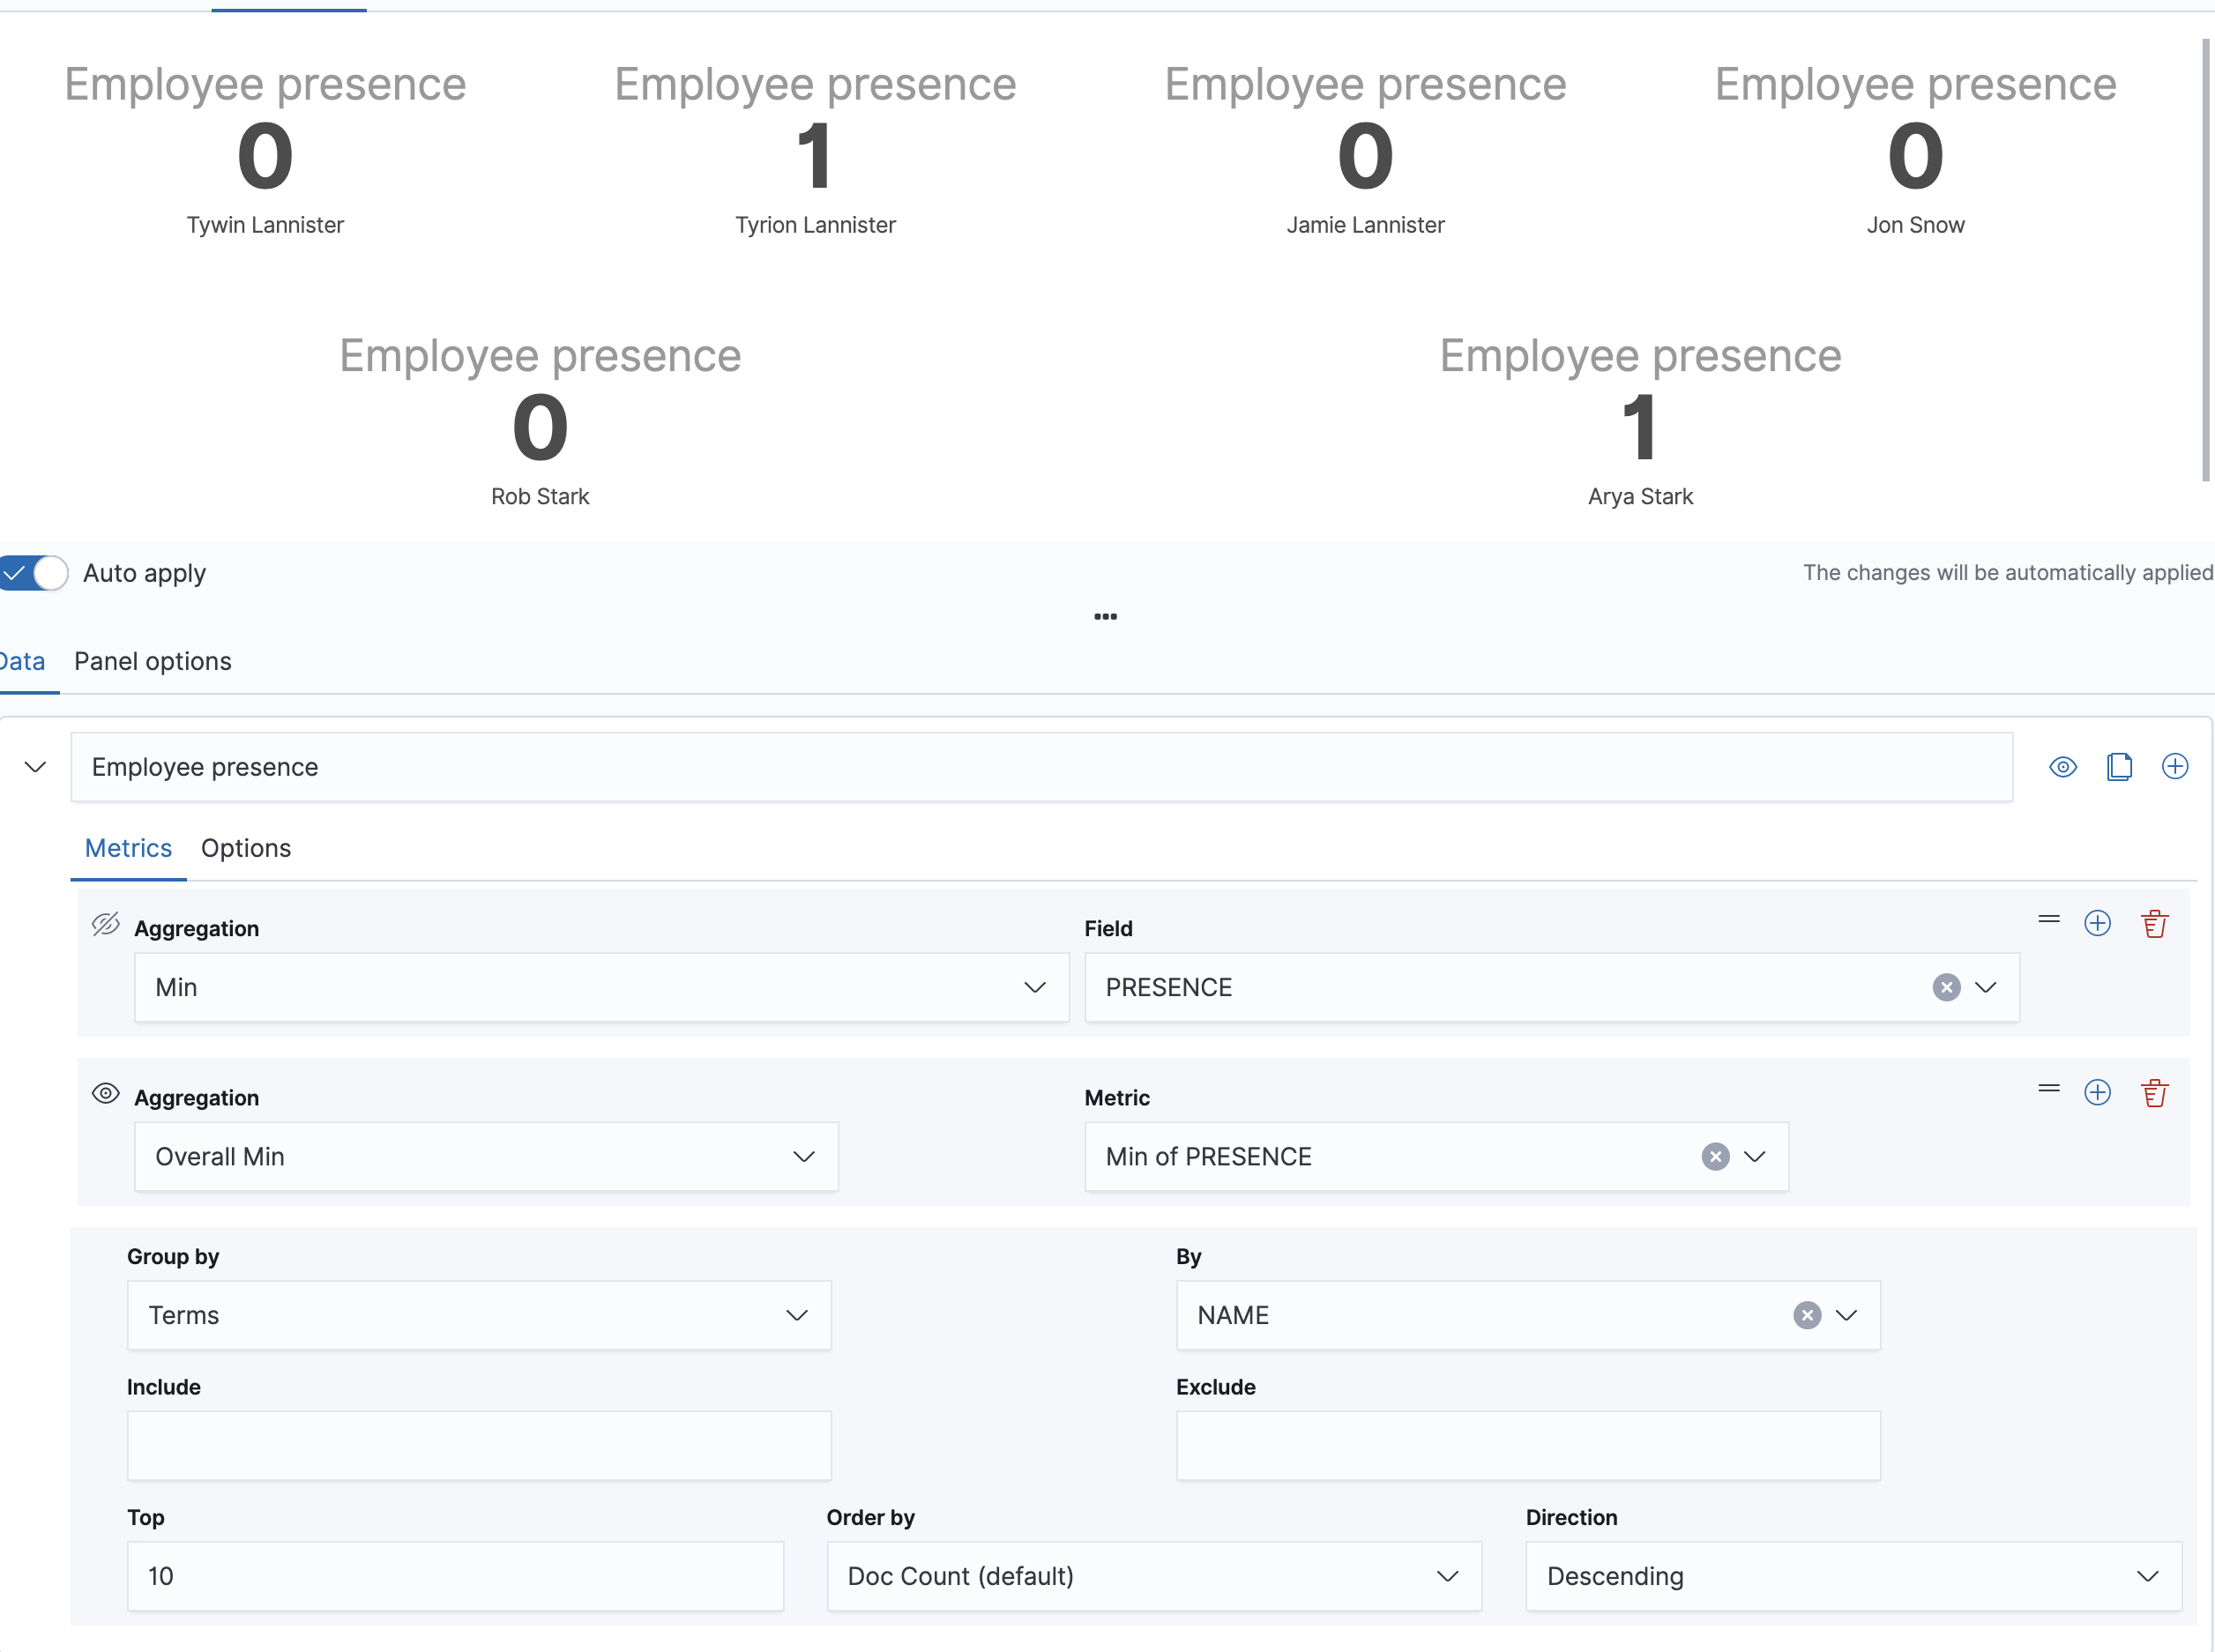2215x1652 pixels.
Task: Collapse the Employee presence series chevron
Action: [36, 767]
